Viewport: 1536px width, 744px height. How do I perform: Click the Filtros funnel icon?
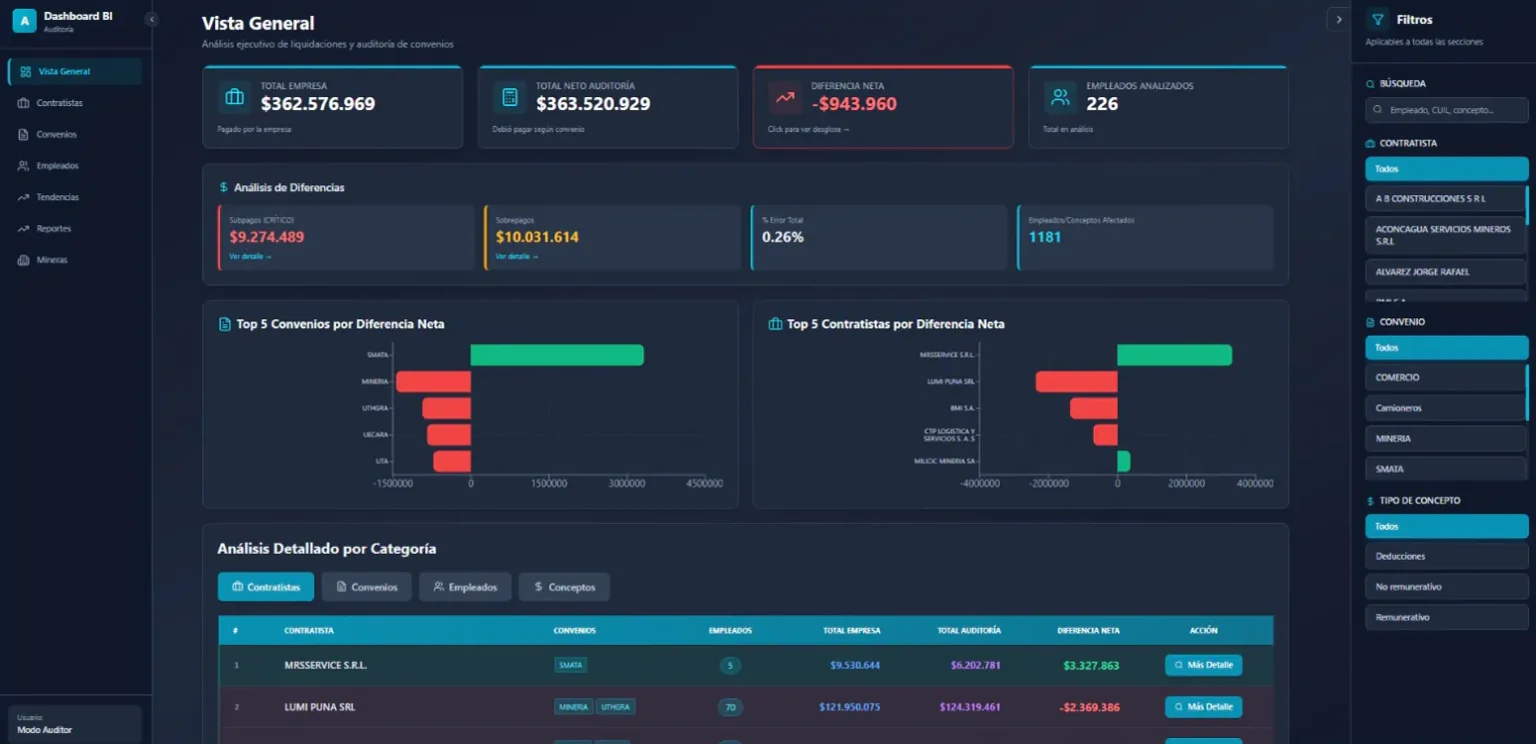click(x=1379, y=19)
